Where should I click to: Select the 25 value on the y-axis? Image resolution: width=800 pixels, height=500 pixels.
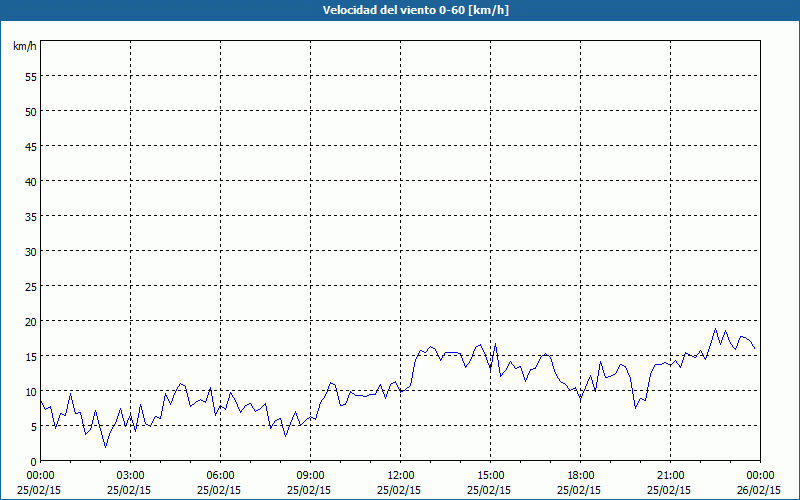tap(30, 286)
